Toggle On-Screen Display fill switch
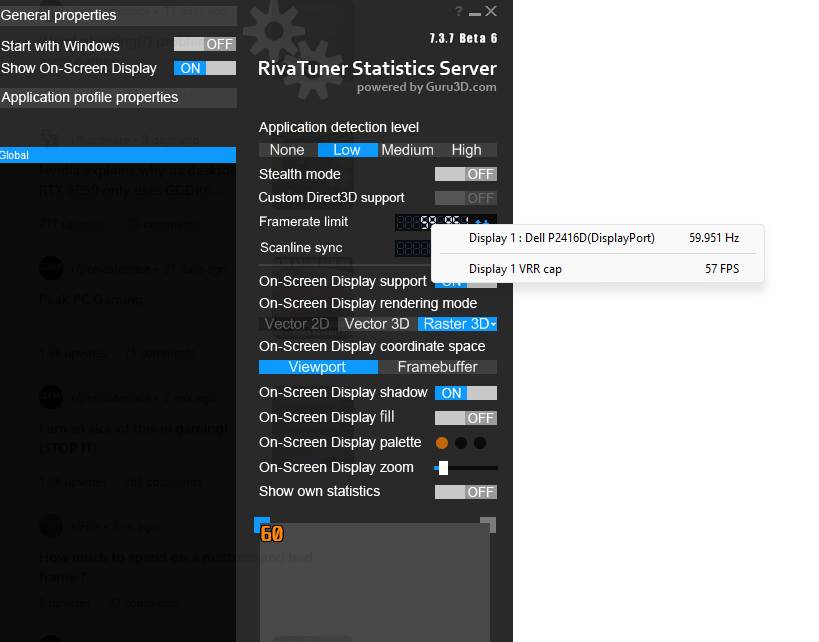This screenshot has height=642, width=819. pos(465,418)
